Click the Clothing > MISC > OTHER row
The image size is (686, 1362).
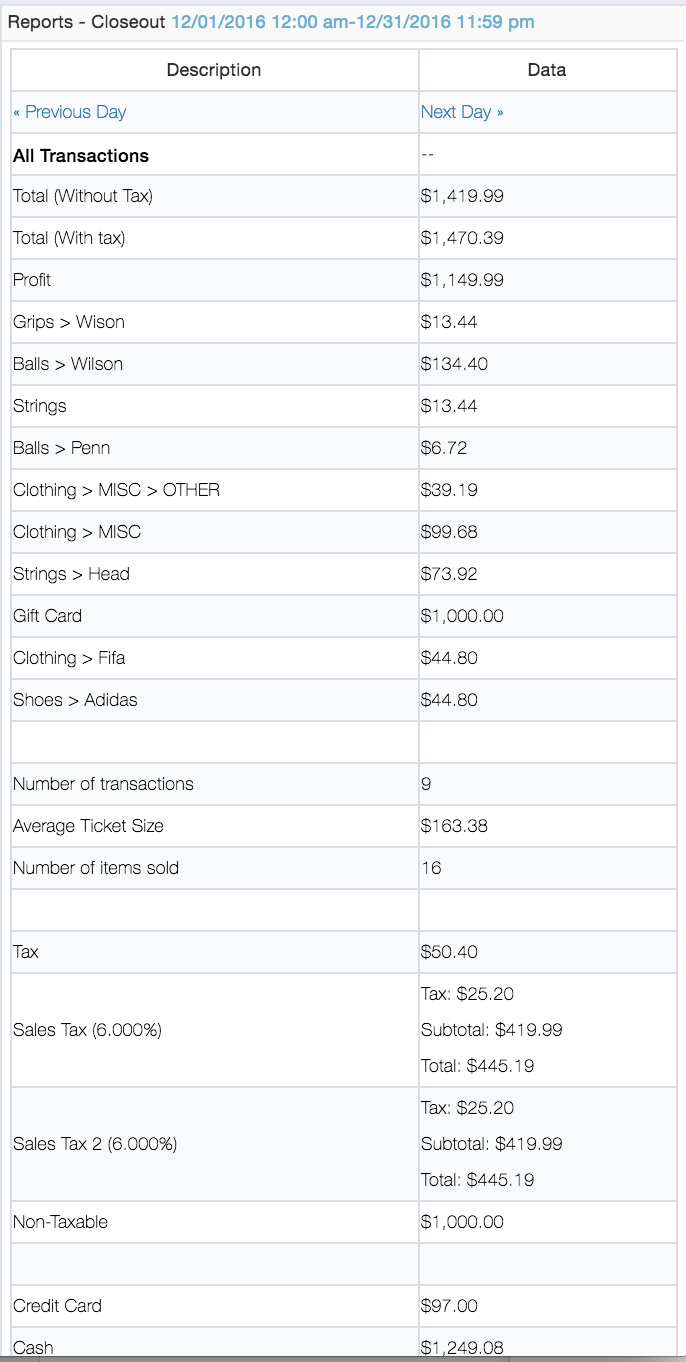point(344,490)
